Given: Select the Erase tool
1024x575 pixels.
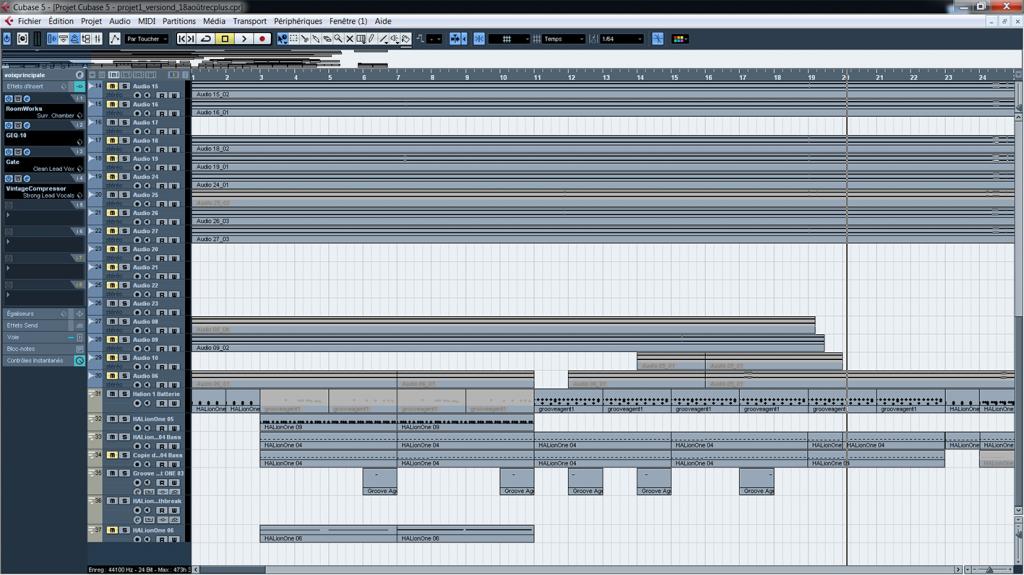Looking at the screenshot, I should point(327,39).
